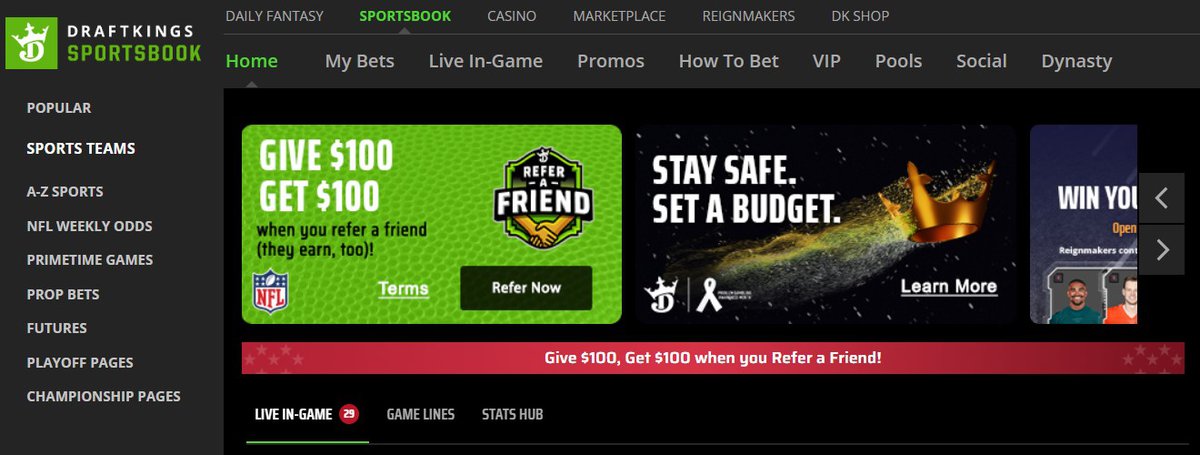1200x455 pixels.
Task: Click the white awareness ribbon icon
Action: click(709, 293)
